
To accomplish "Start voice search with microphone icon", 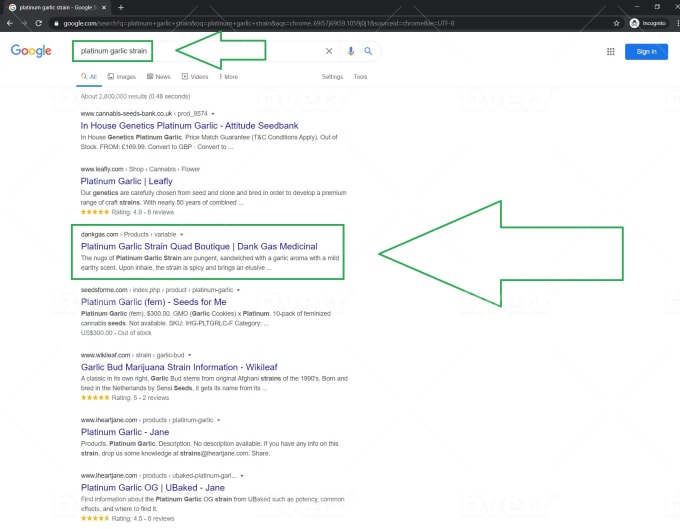I will tap(351, 51).
